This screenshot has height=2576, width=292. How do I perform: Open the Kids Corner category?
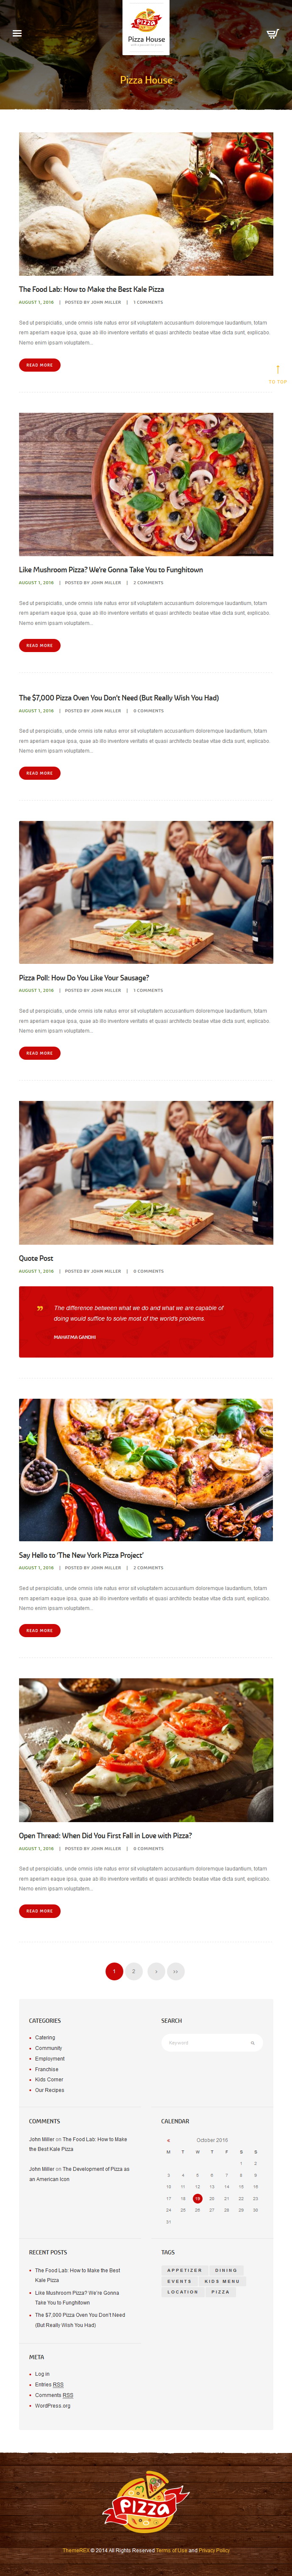[49, 2079]
